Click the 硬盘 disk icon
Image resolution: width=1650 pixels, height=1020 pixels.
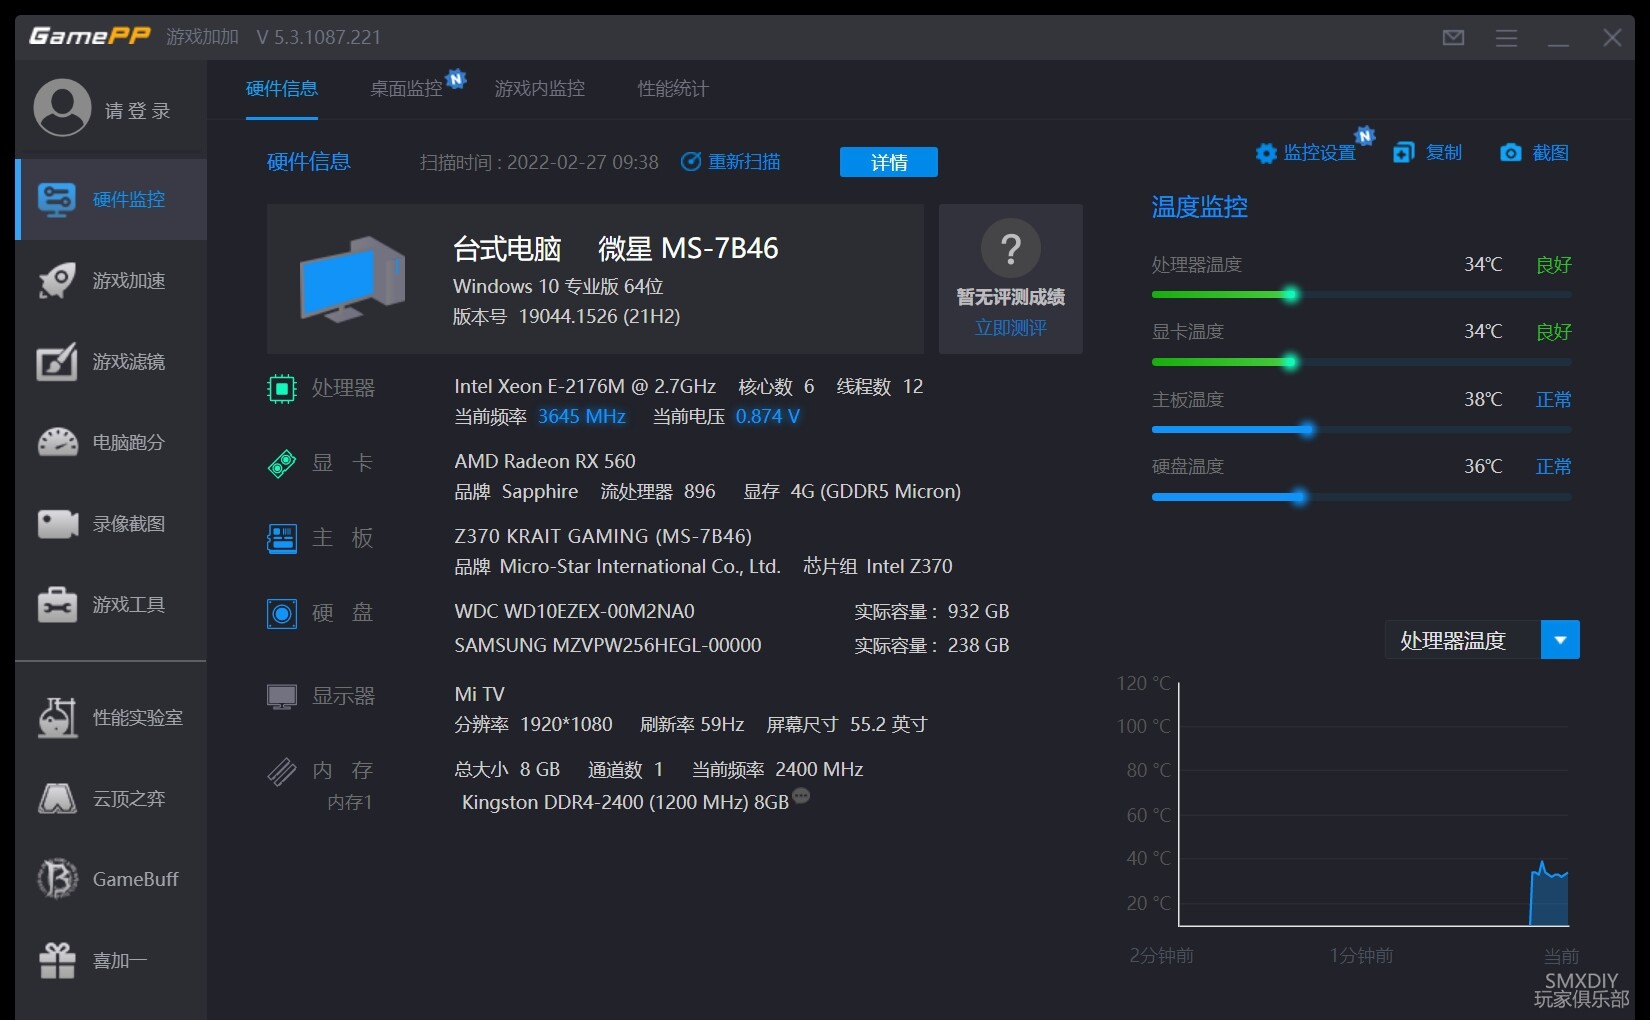point(282,613)
